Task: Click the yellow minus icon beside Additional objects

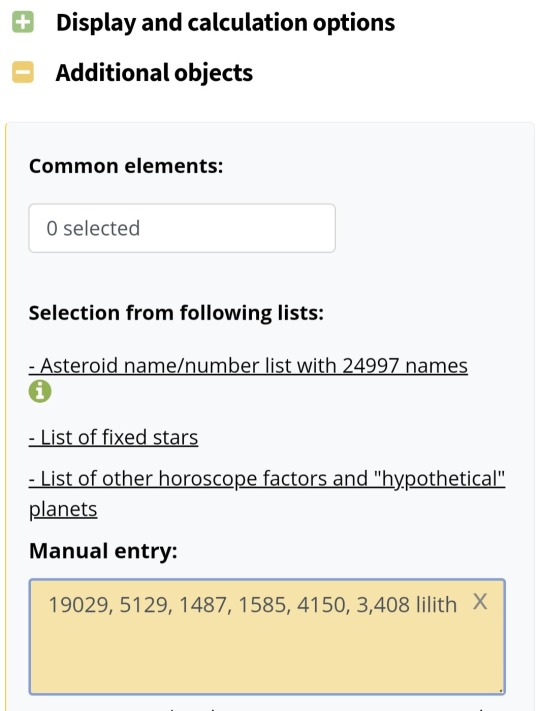Action: tap(23, 72)
